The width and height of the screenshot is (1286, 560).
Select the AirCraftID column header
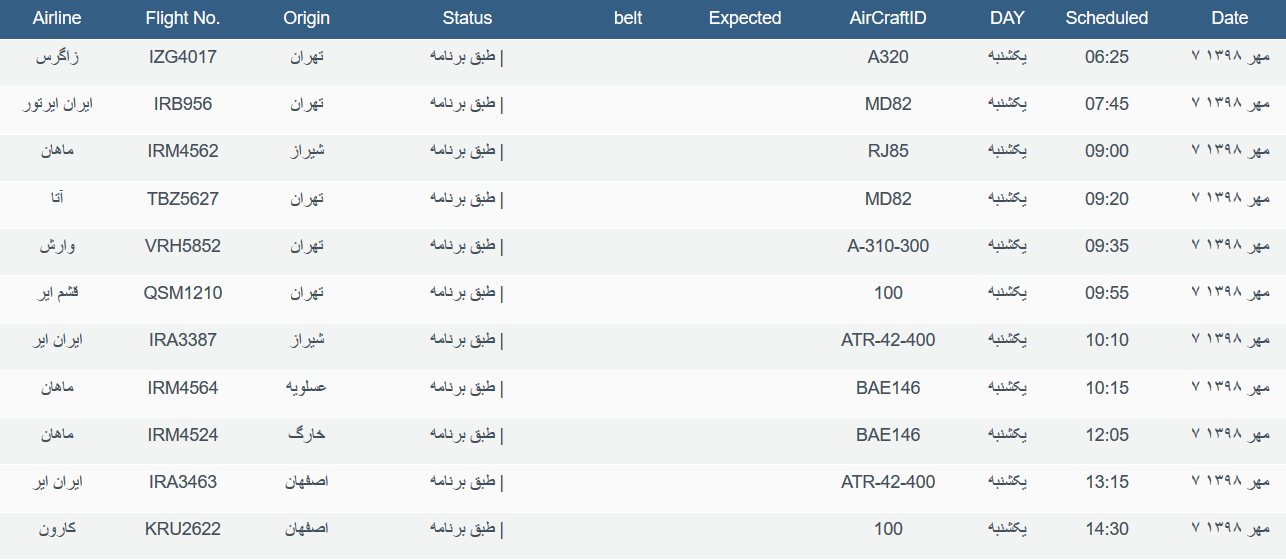(x=888, y=18)
